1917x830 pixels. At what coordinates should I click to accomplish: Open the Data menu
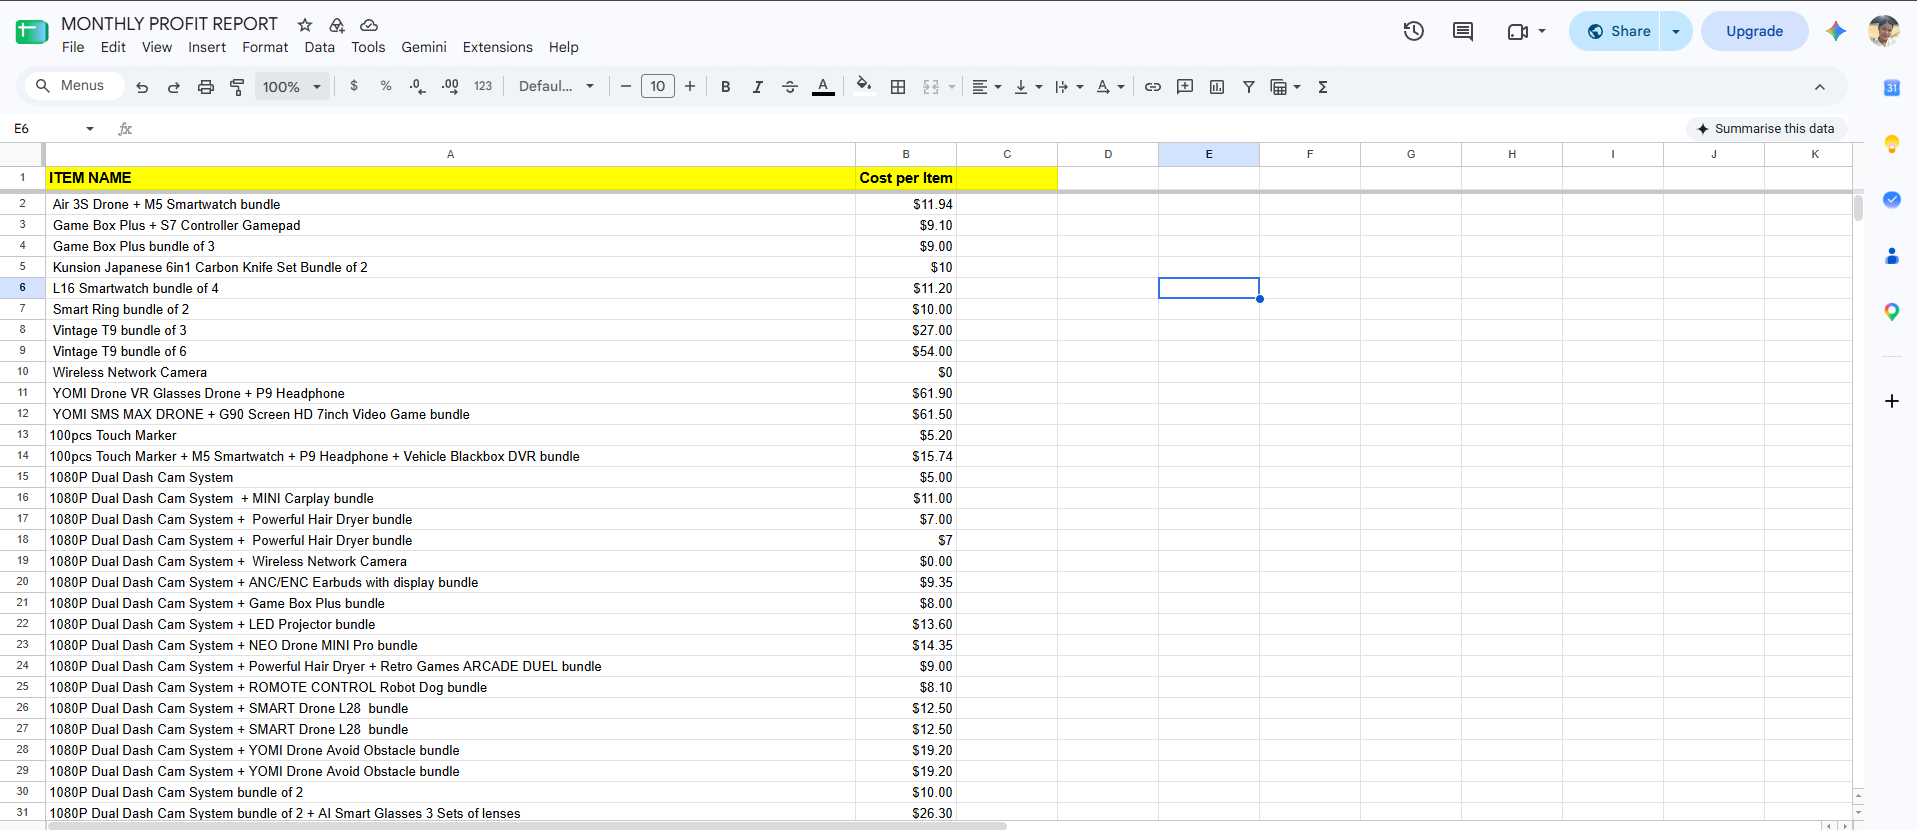320,47
